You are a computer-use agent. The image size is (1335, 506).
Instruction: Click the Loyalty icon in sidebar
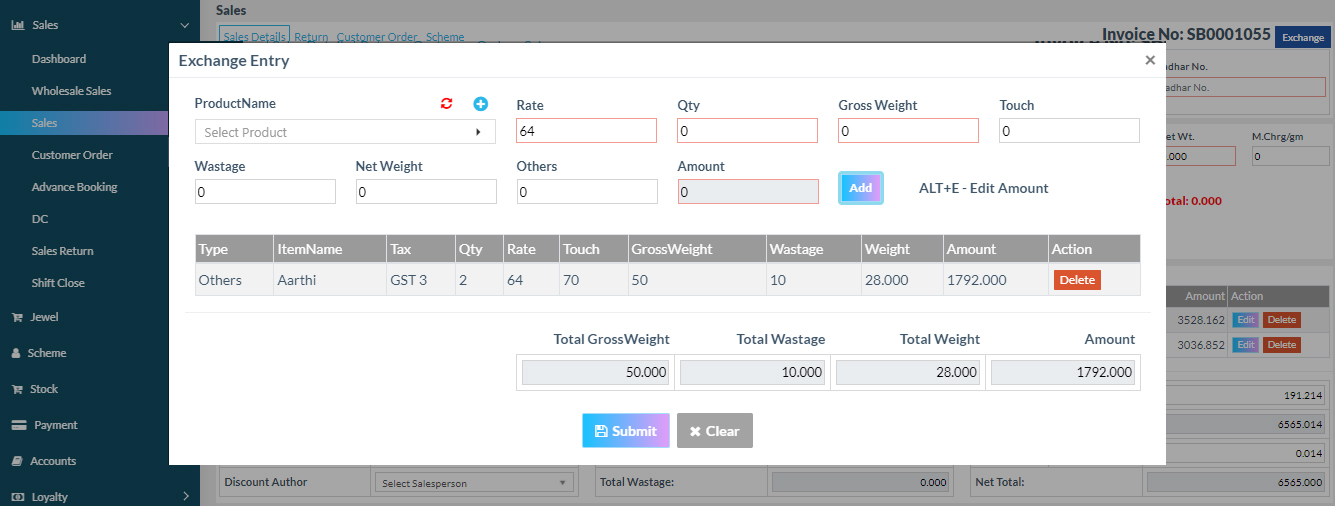pos(17,497)
